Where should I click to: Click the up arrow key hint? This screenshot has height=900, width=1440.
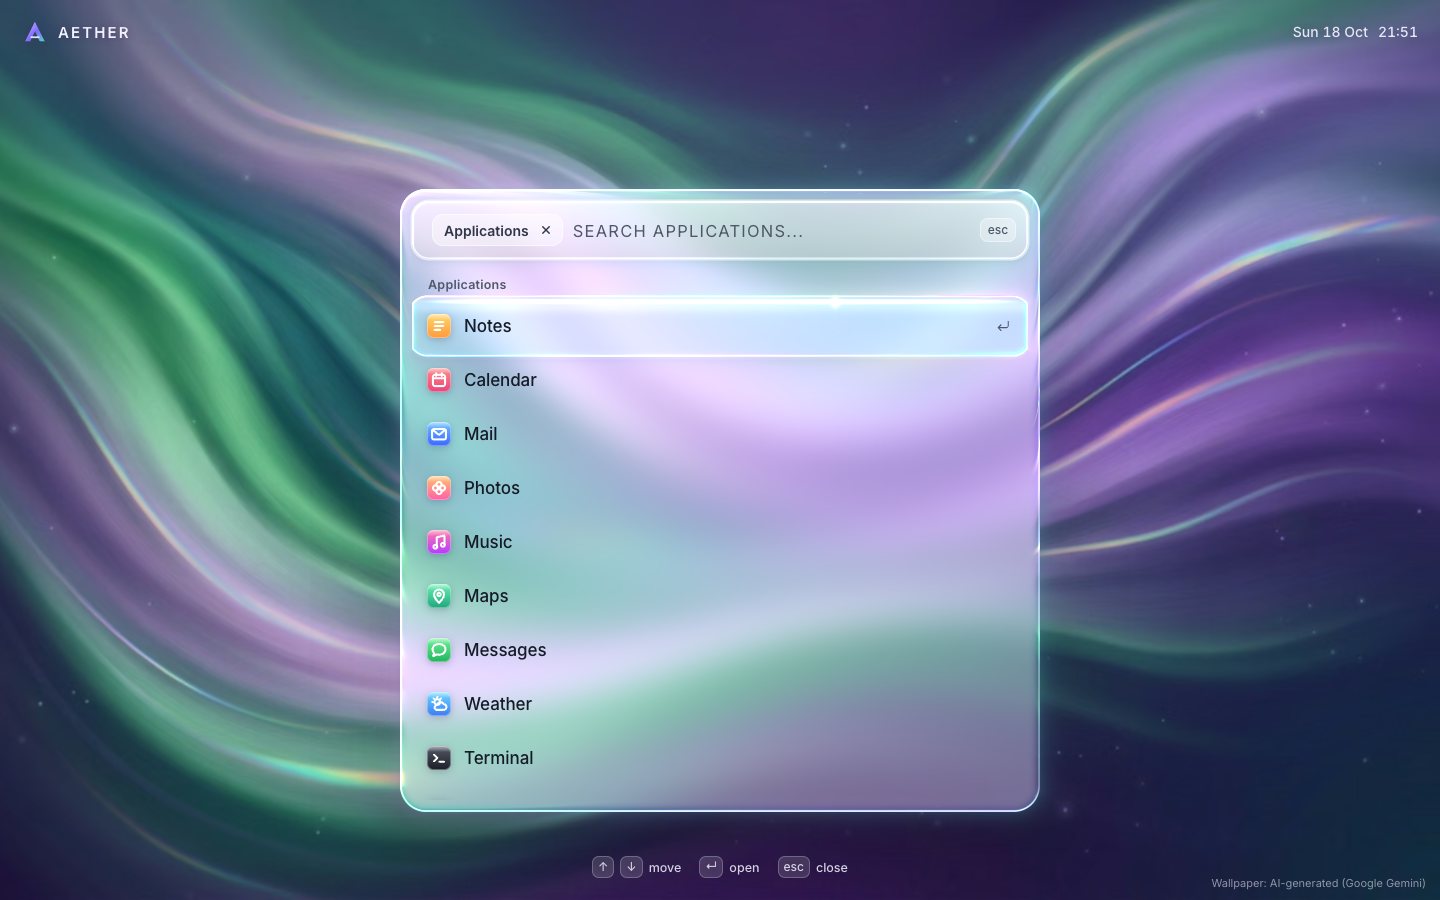tap(603, 867)
